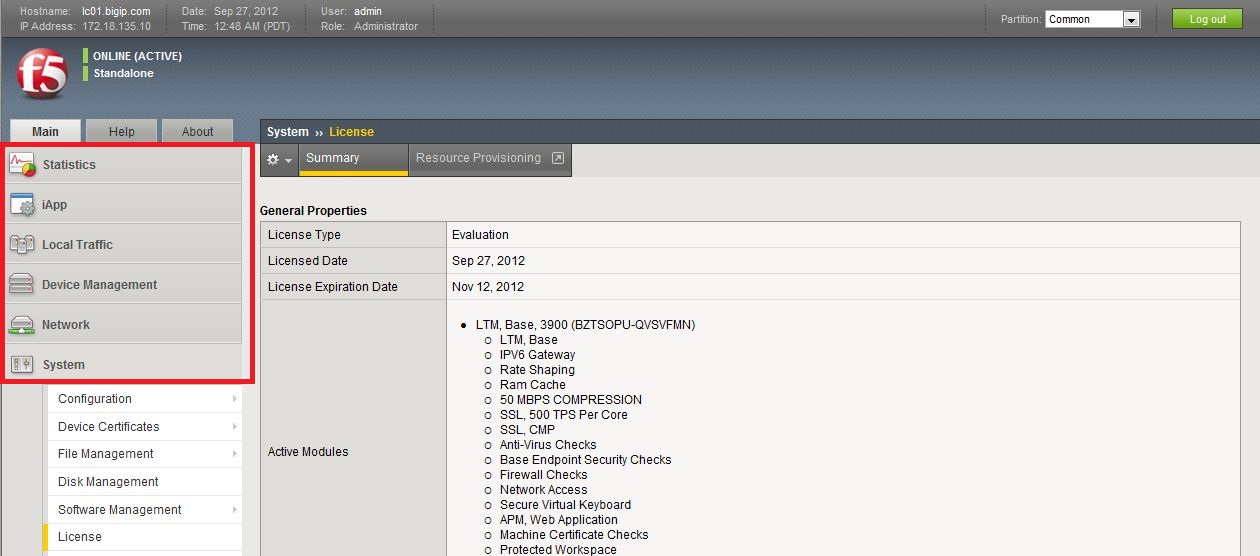The image size is (1260, 556).
Task: Click the Active Modules row label
Action: (x=308, y=452)
